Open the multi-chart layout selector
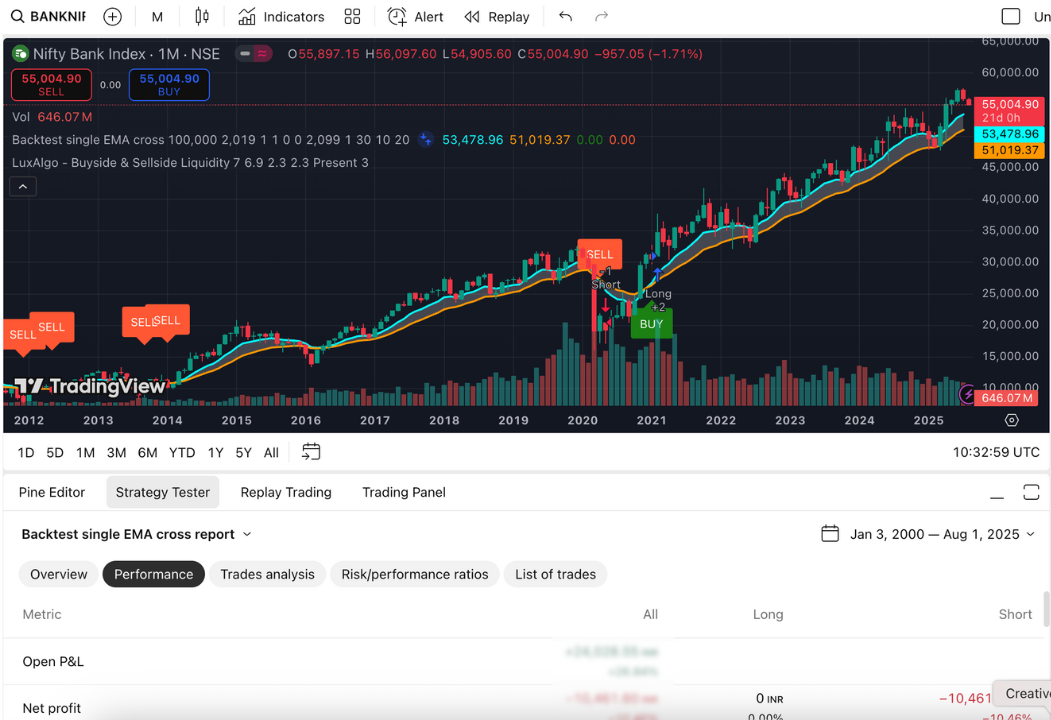This screenshot has height=720, width=1051. click(352, 16)
